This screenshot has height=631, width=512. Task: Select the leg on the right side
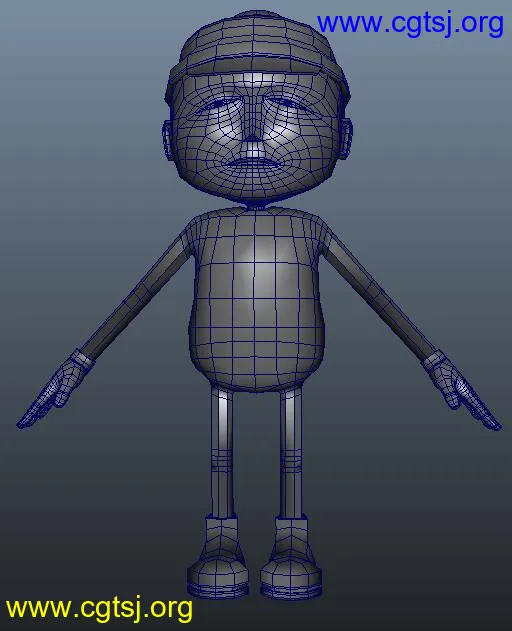(x=291, y=452)
